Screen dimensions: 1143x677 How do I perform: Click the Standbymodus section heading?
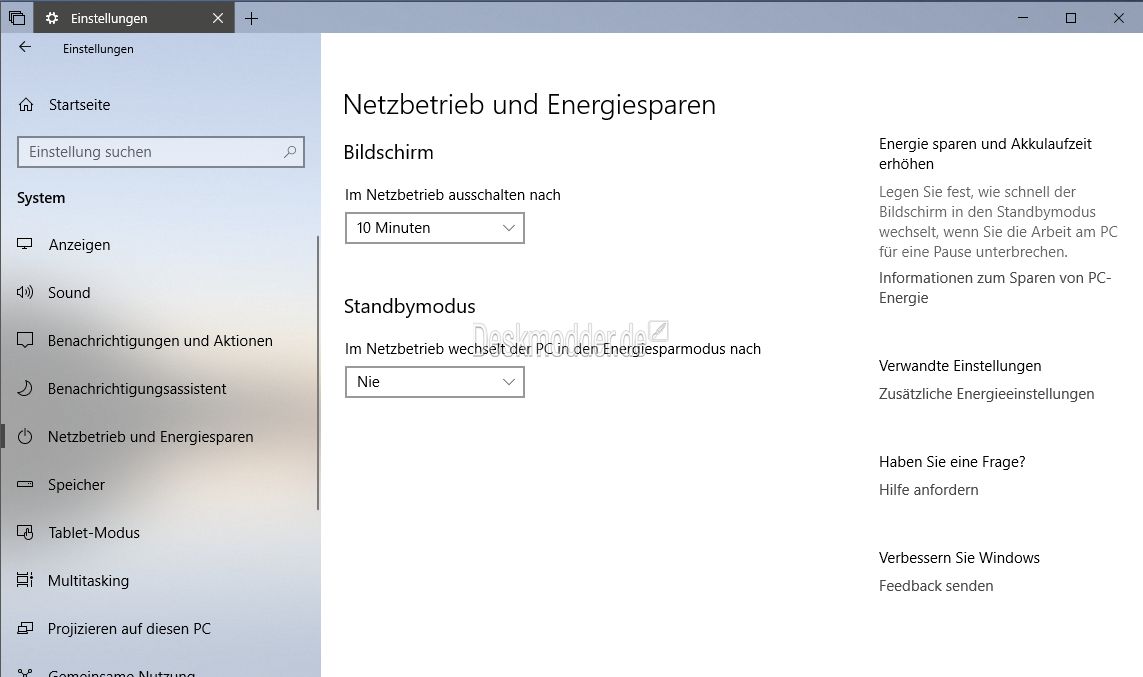(410, 306)
